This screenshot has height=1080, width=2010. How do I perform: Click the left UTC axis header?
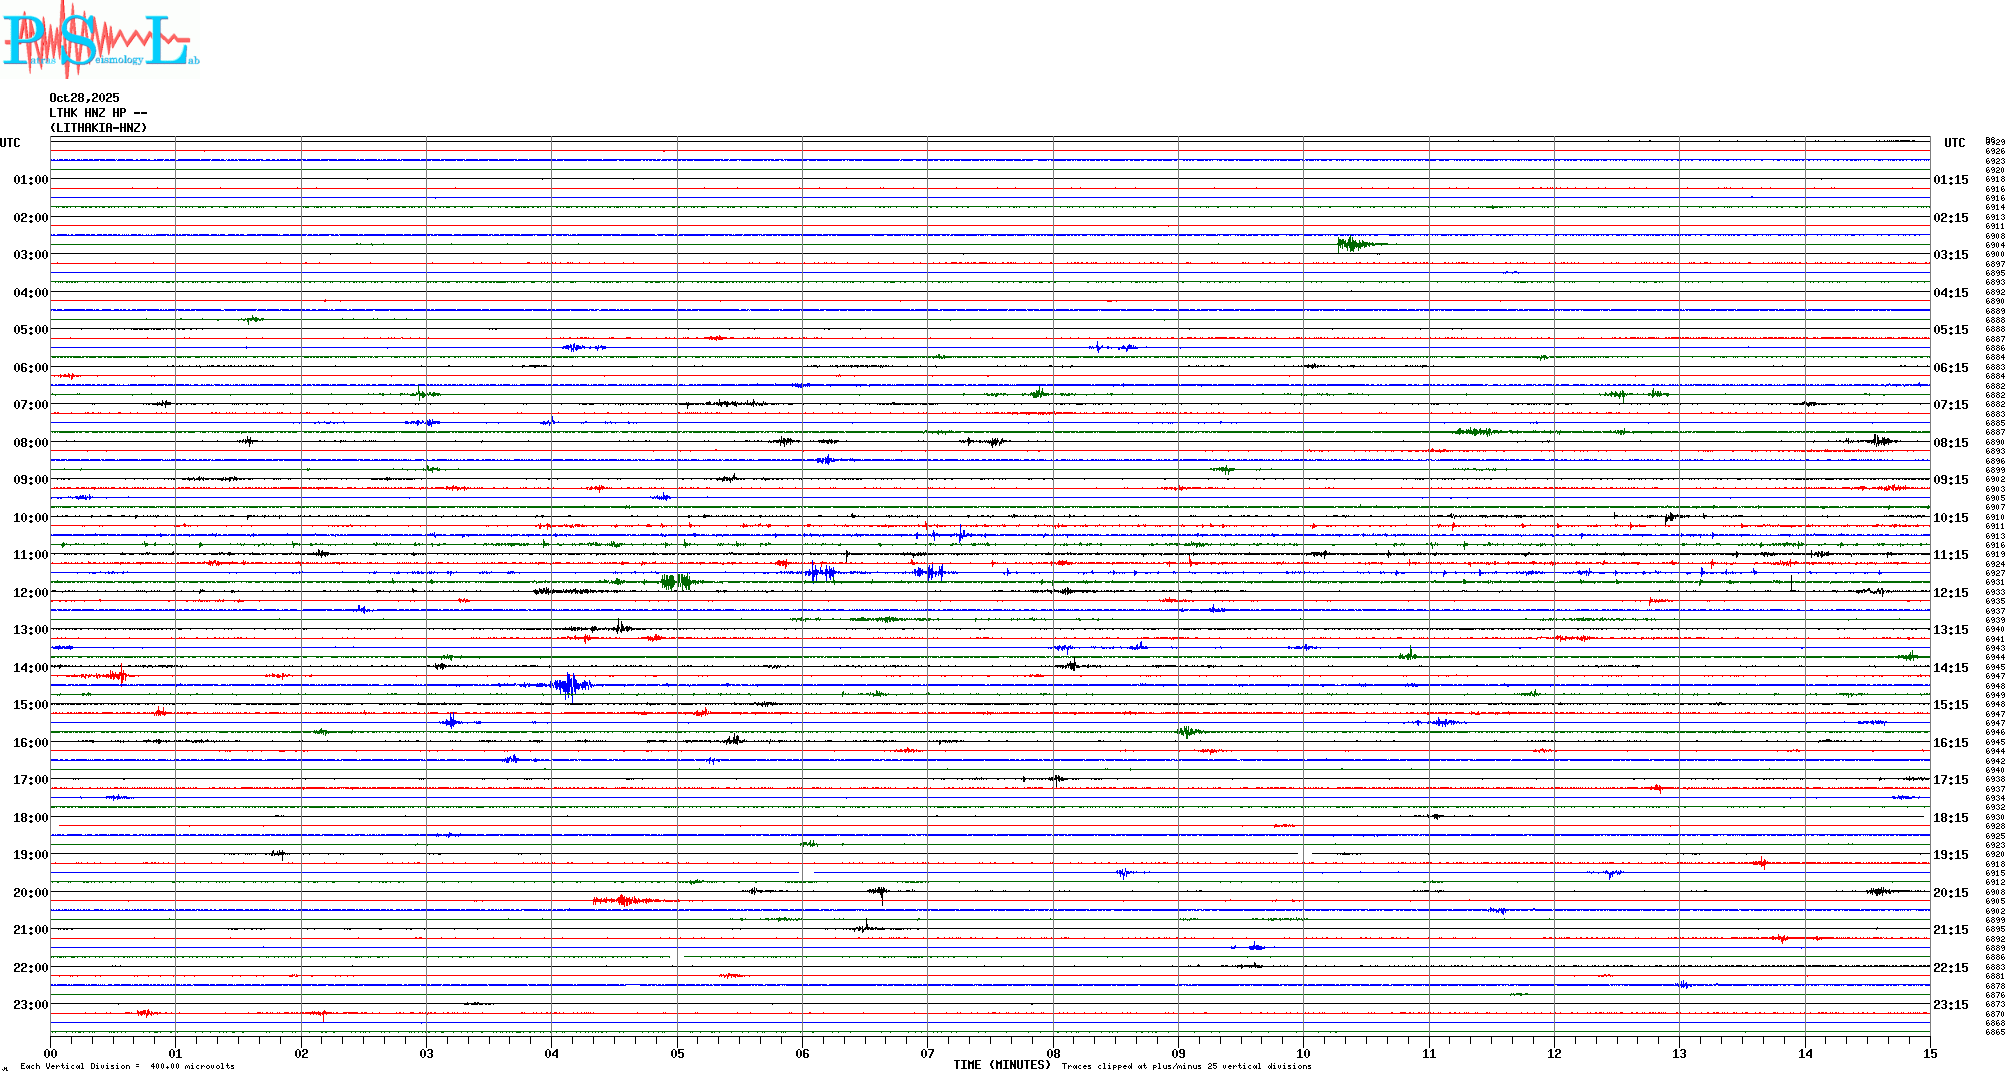pos(10,143)
